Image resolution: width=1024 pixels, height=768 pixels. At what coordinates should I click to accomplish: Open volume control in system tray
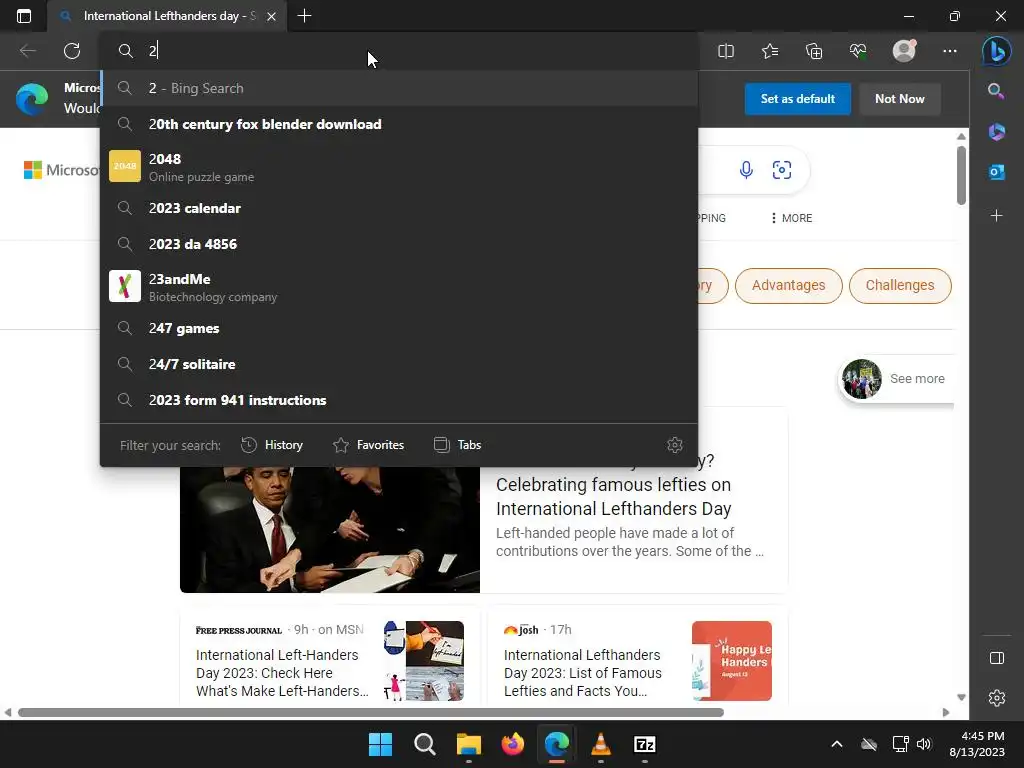923,744
